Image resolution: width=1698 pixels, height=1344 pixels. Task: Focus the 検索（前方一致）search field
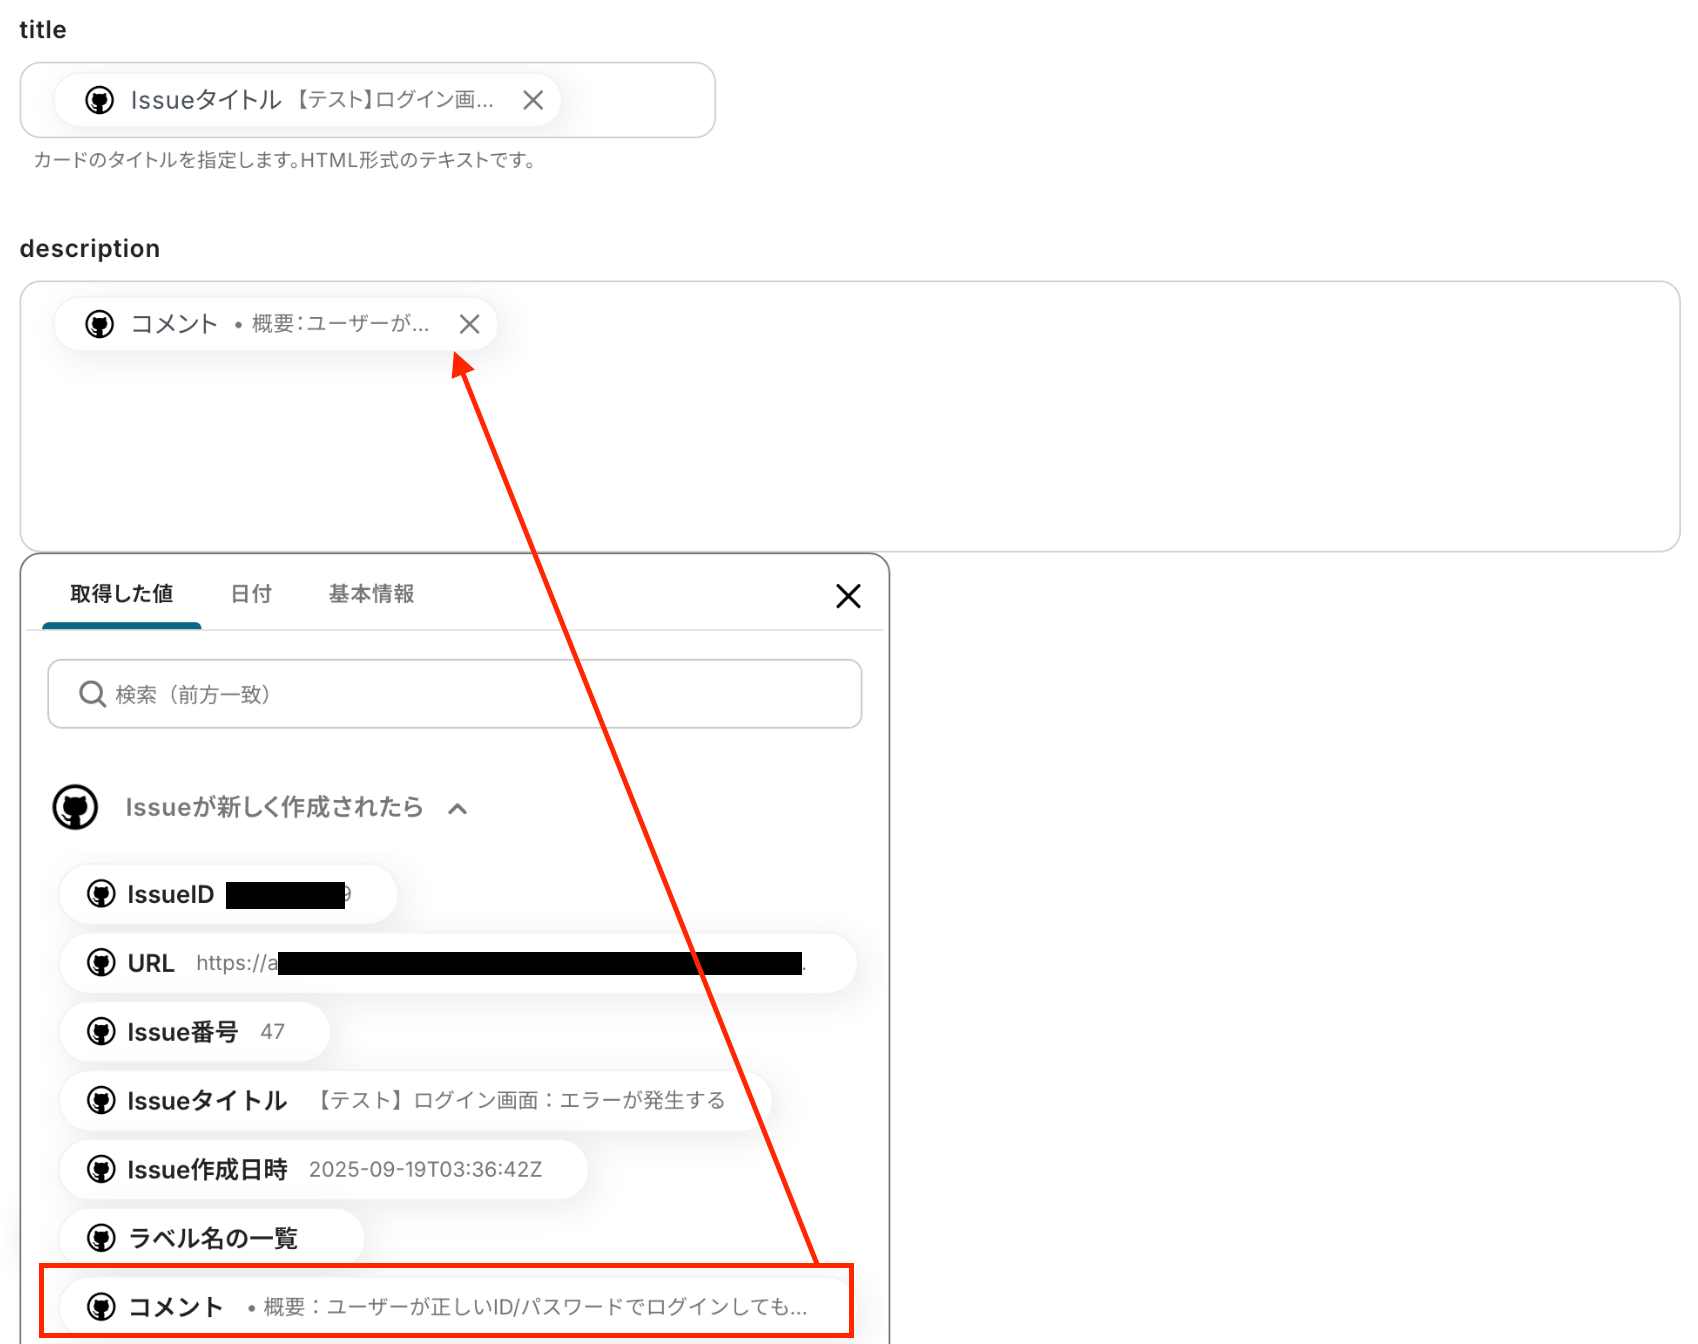455,694
